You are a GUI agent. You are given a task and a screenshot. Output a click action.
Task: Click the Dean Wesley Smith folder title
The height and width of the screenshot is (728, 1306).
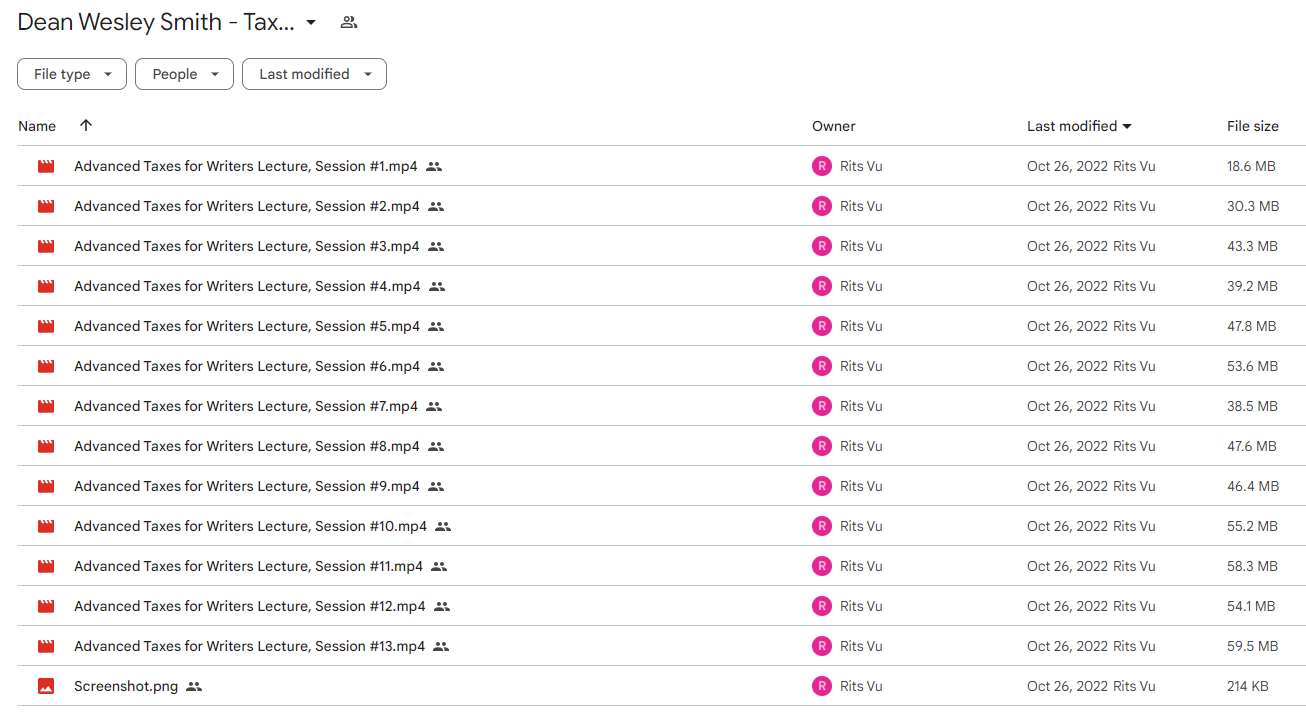point(156,22)
